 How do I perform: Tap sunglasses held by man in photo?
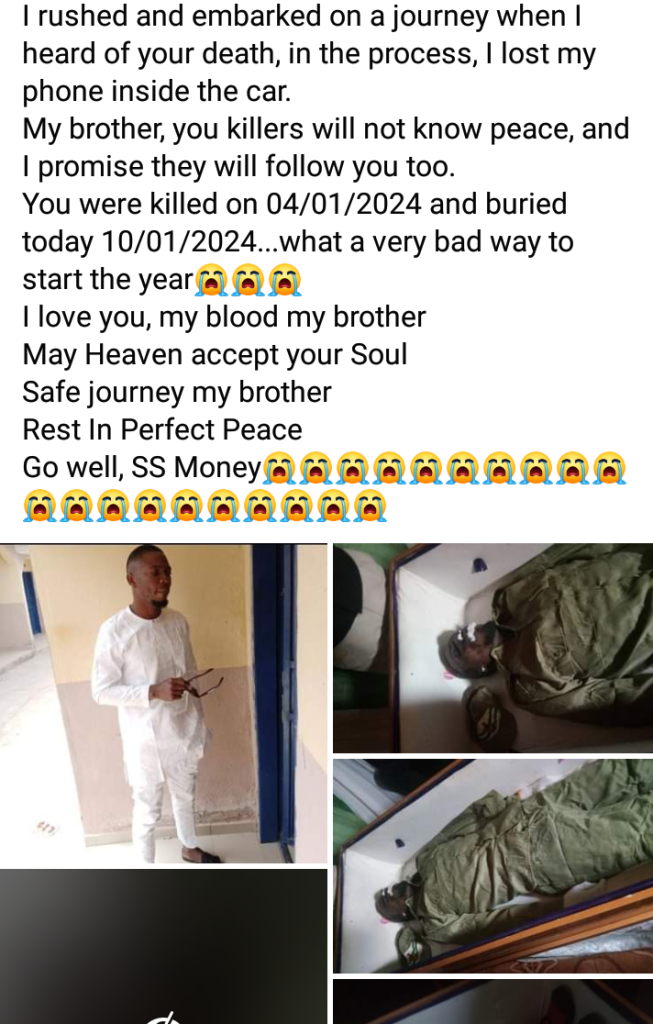202,682
